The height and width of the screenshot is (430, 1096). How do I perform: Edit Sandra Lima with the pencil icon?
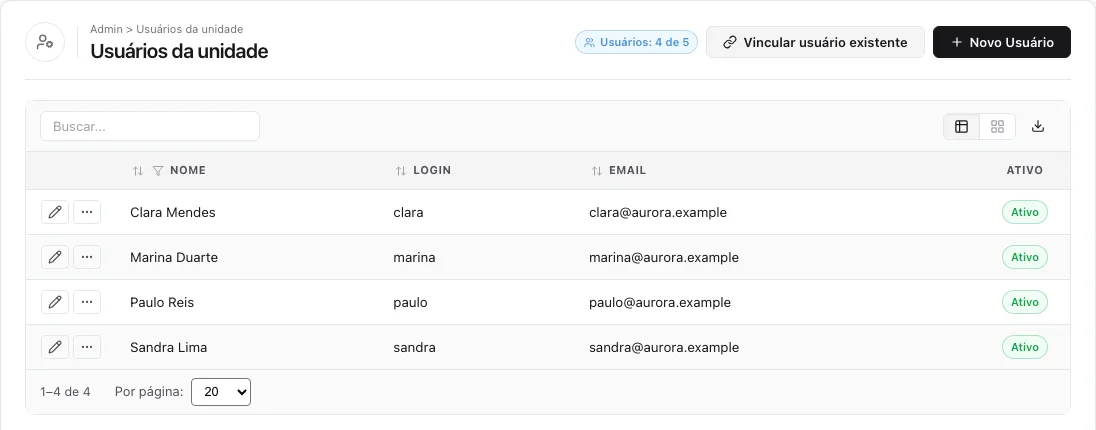(x=55, y=347)
